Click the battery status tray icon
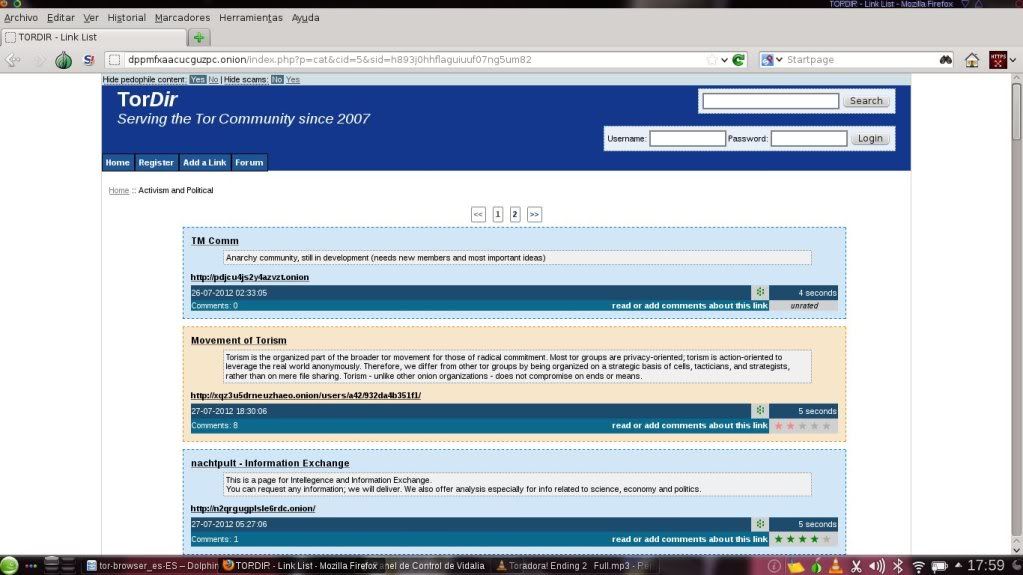Image resolution: width=1023 pixels, height=575 pixels. click(939, 566)
